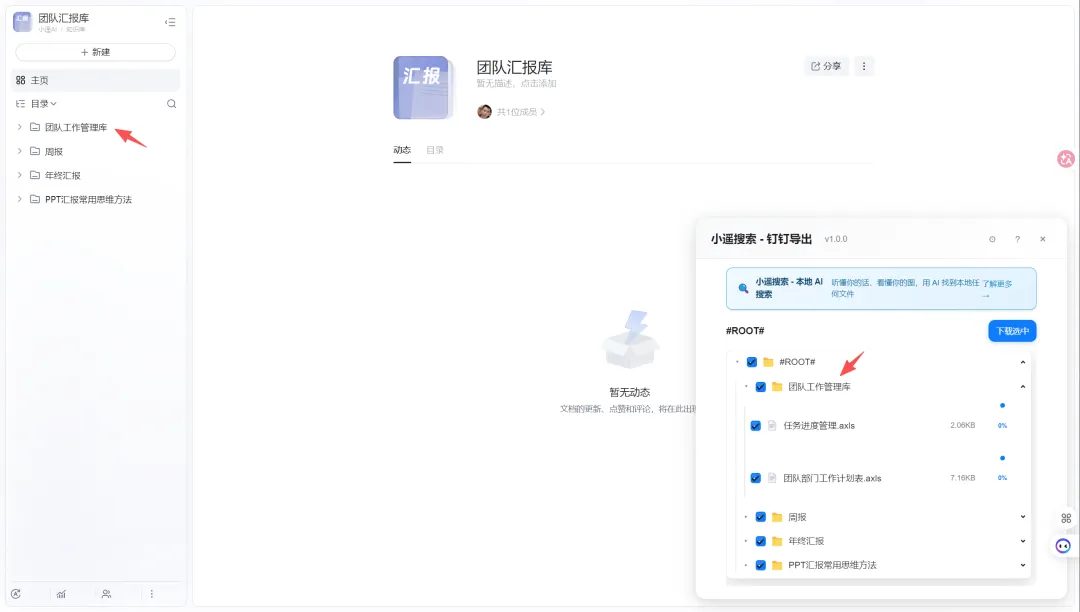Collapse the left sidebar with the fold icon
1080x612 pixels.
pos(170,23)
